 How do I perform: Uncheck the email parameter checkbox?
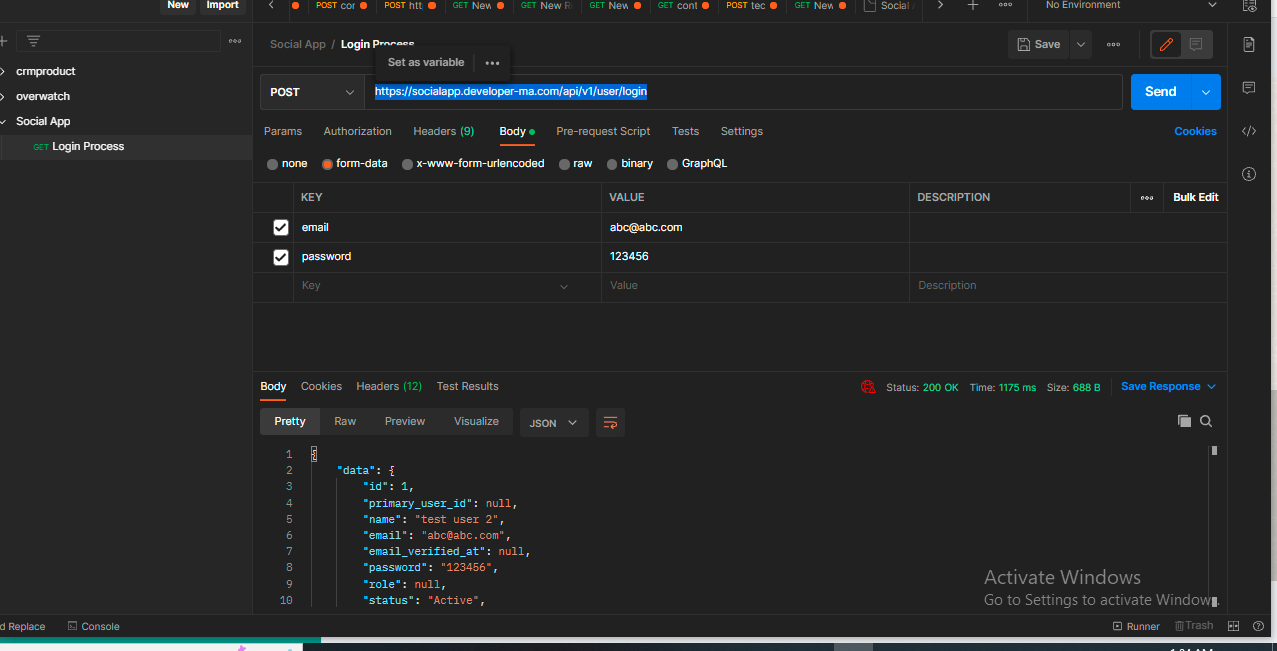coord(281,228)
